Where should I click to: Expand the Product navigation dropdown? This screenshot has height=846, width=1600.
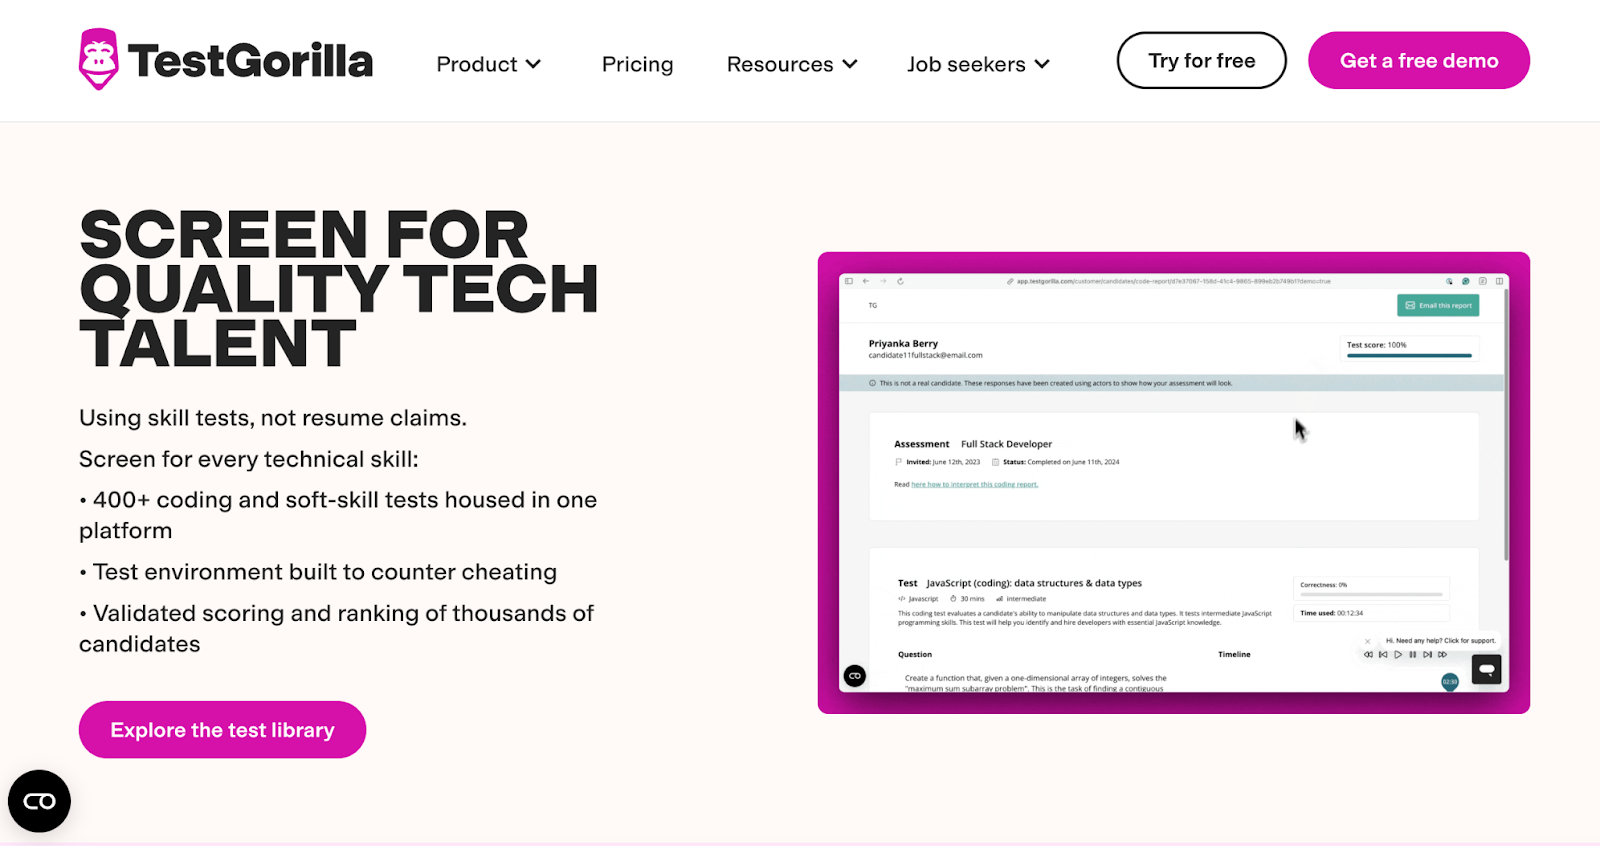click(x=488, y=63)
